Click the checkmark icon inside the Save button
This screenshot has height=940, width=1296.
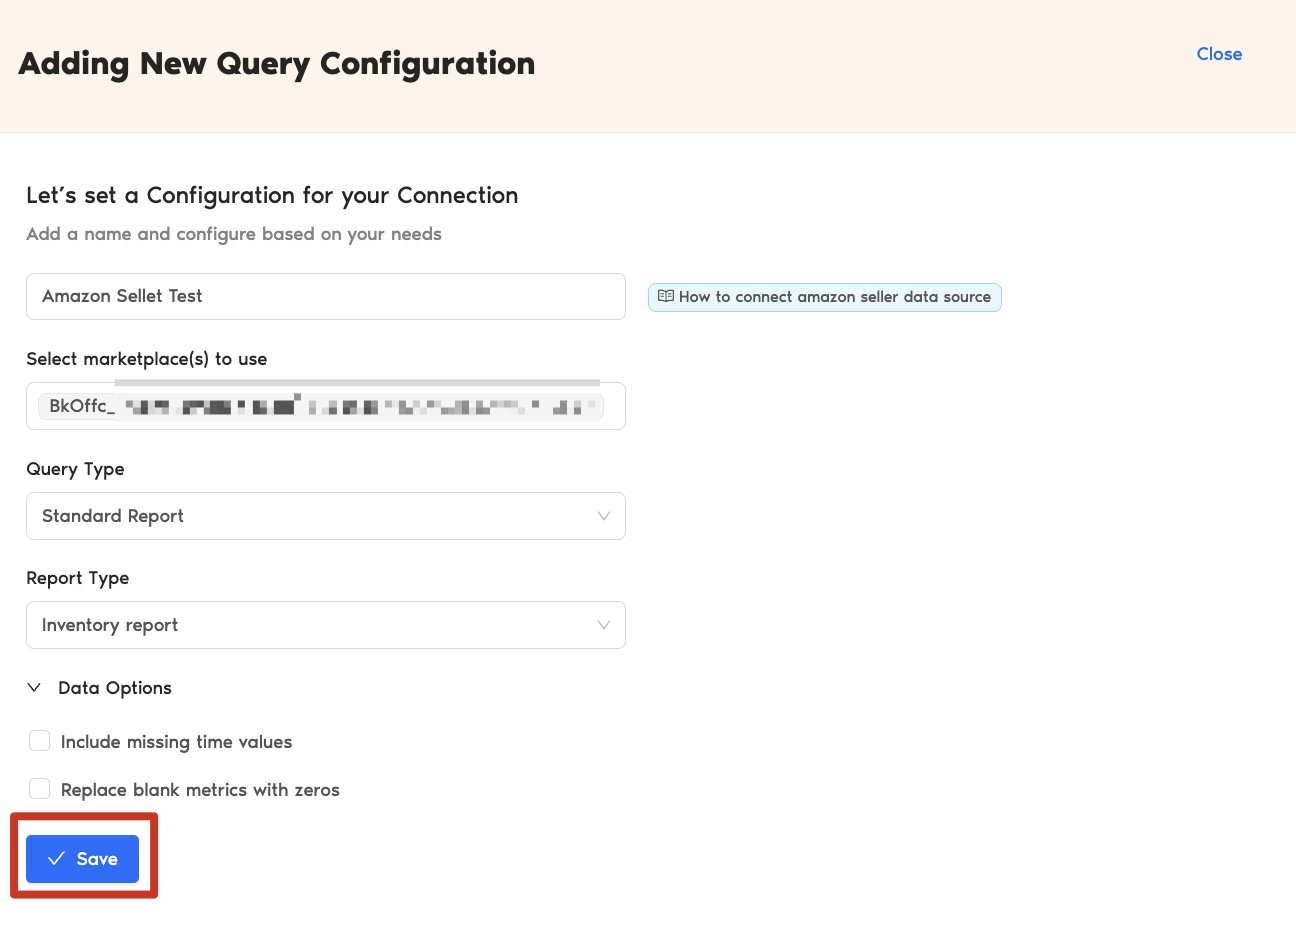(x=56, y=859)
